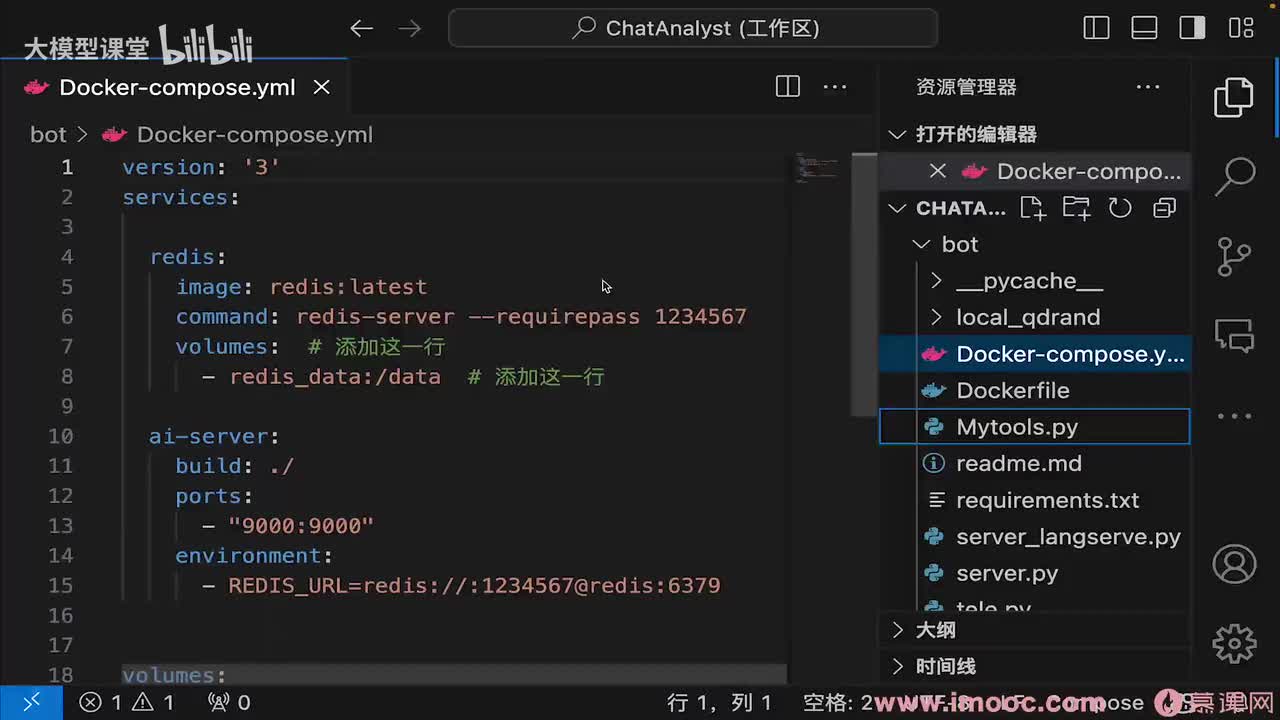The image size is (1280, 720).
Task: Collapse the CHATA... workspace section
Action: [x=946, y=208]
